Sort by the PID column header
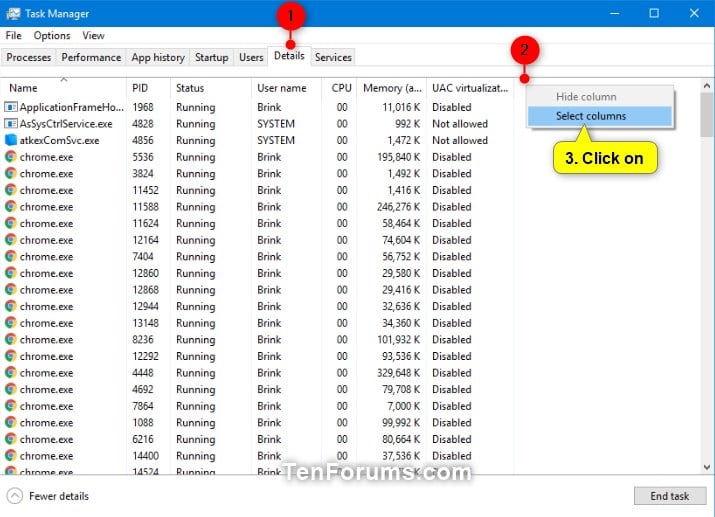The image size is (715, 517). (x=148, y=88)
